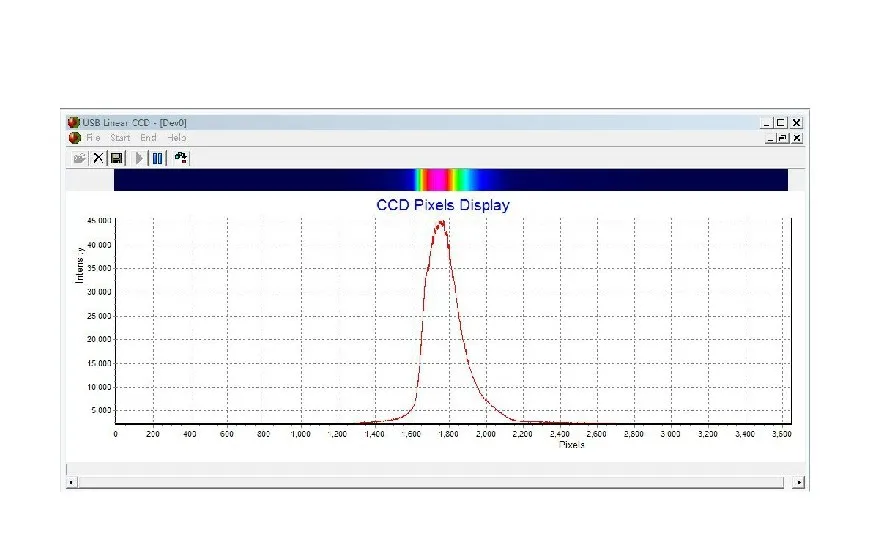Open the Help menu
This screenshot has width=886, height=546.
coord(177,138)
